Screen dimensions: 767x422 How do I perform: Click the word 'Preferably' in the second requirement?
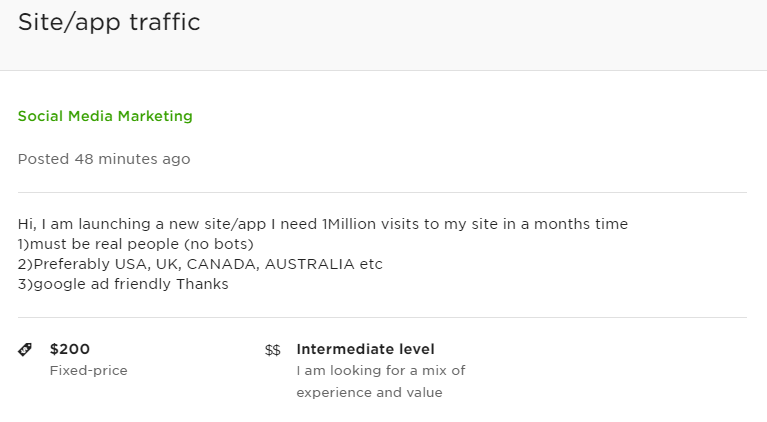point(67,264)
